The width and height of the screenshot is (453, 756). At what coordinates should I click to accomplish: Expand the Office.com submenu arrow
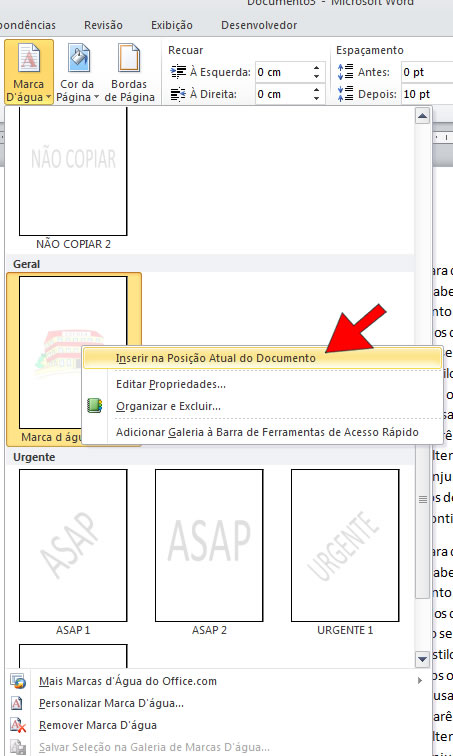tap(420, 681)
